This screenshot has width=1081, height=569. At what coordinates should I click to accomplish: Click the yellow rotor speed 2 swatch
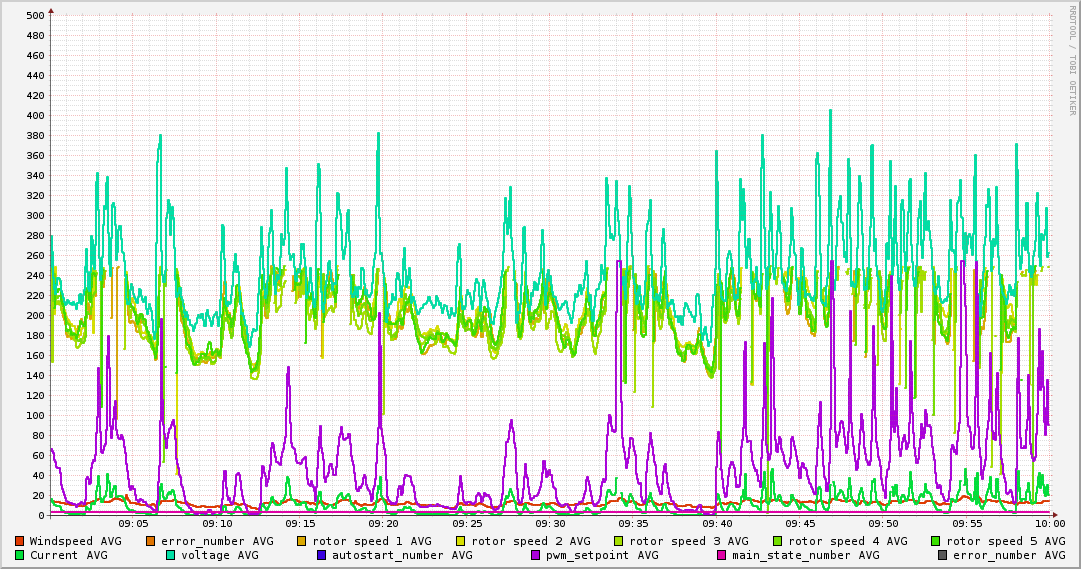pyautogui.click(x=460, y=541)
